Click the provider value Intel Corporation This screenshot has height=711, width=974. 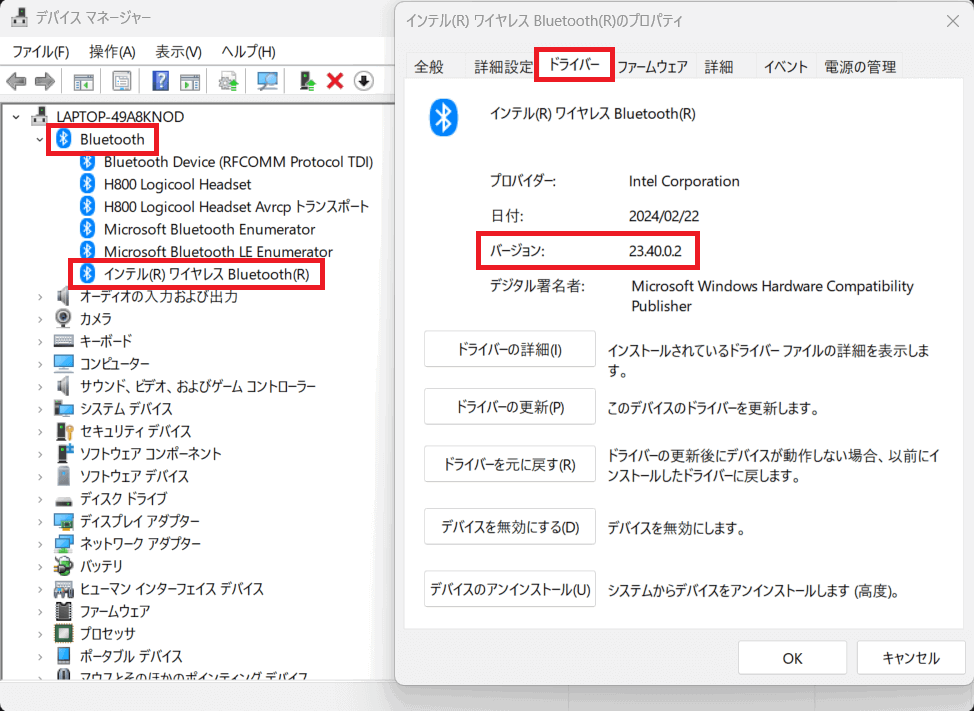pos(684,181)
